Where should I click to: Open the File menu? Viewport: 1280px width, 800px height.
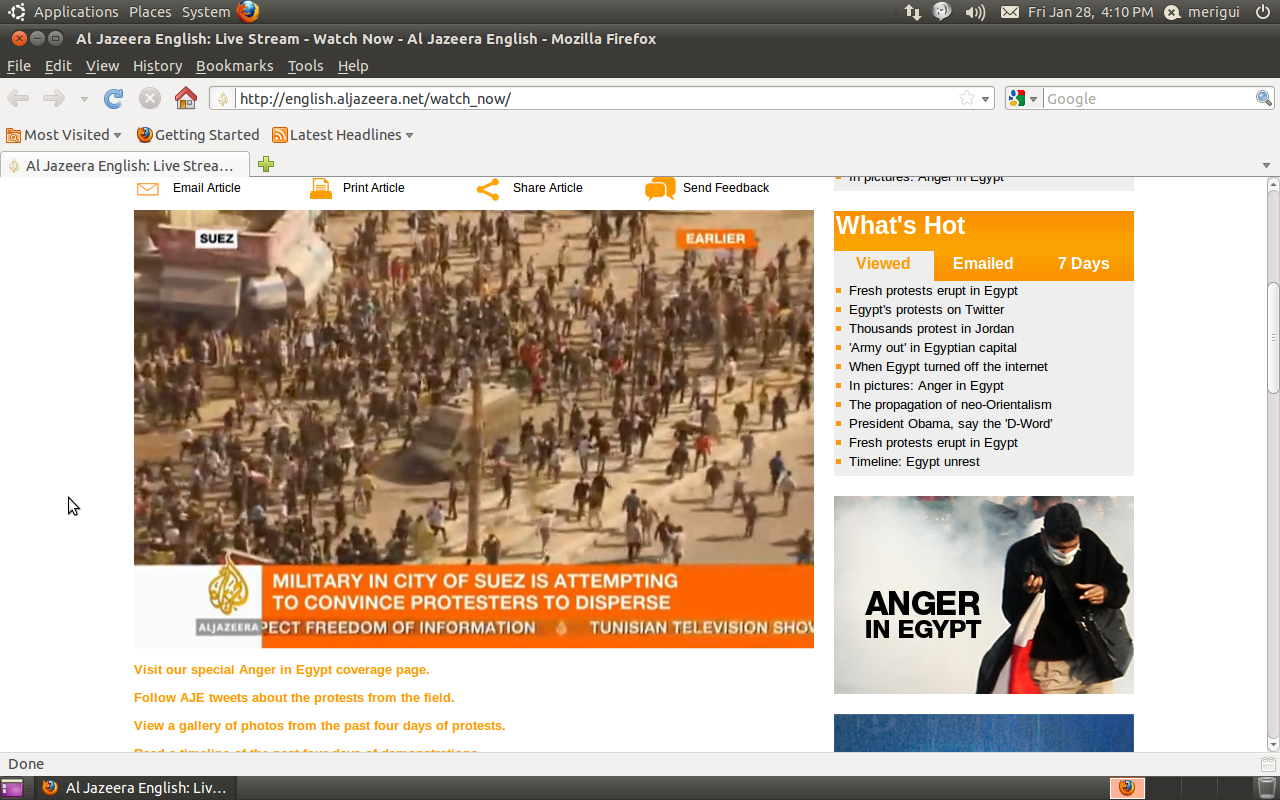tap(19, 66)
